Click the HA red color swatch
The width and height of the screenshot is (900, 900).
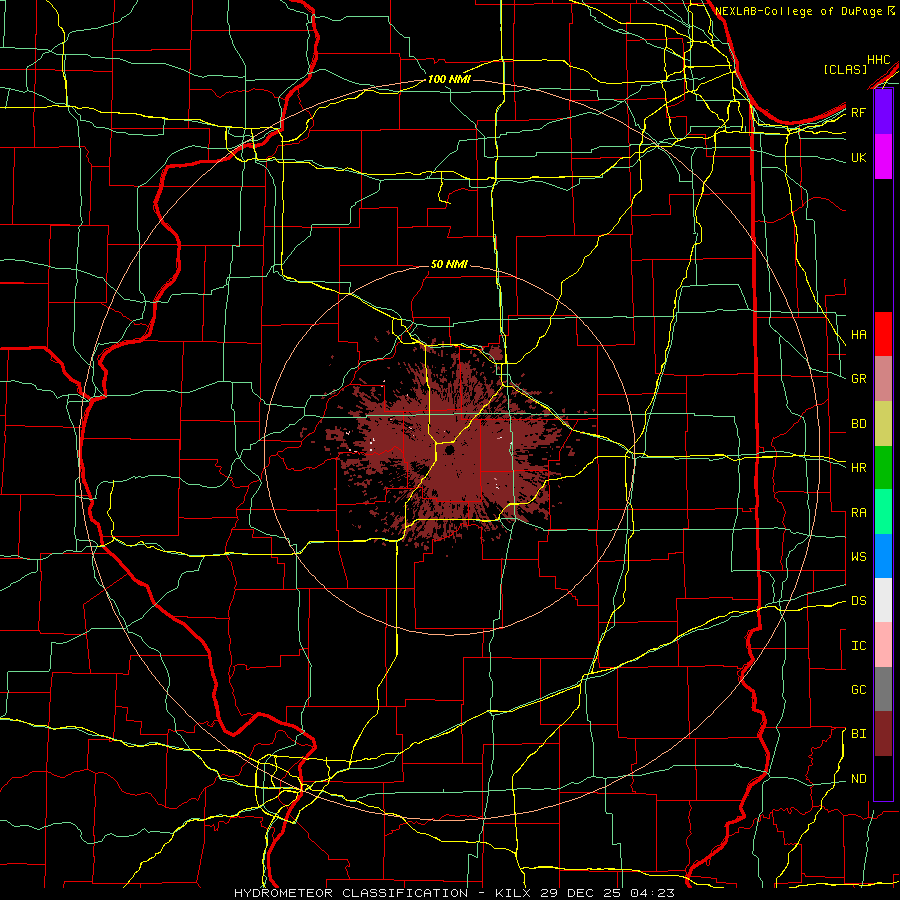pyautogui.click(x=883, y=334)
